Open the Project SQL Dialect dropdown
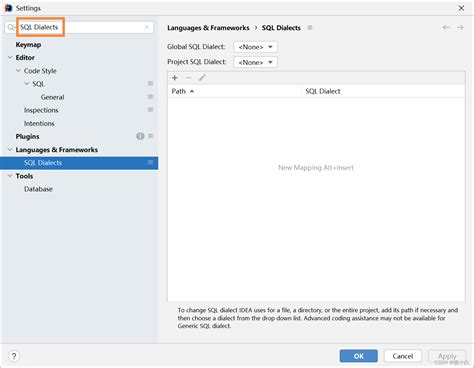Viewport: 474px width, 368px height. coord(255,62)
